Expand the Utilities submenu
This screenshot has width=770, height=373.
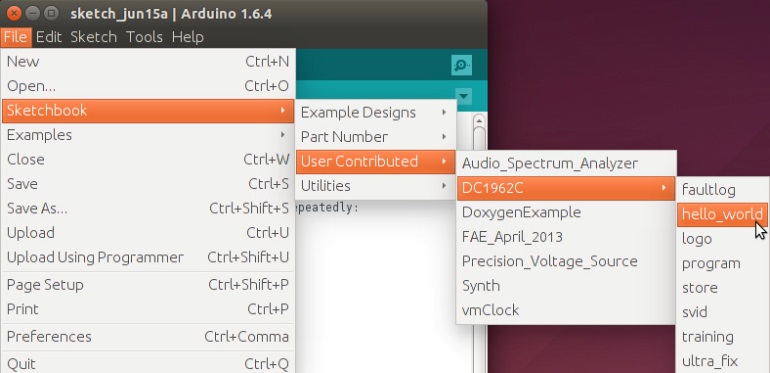[x=376, y=186]
